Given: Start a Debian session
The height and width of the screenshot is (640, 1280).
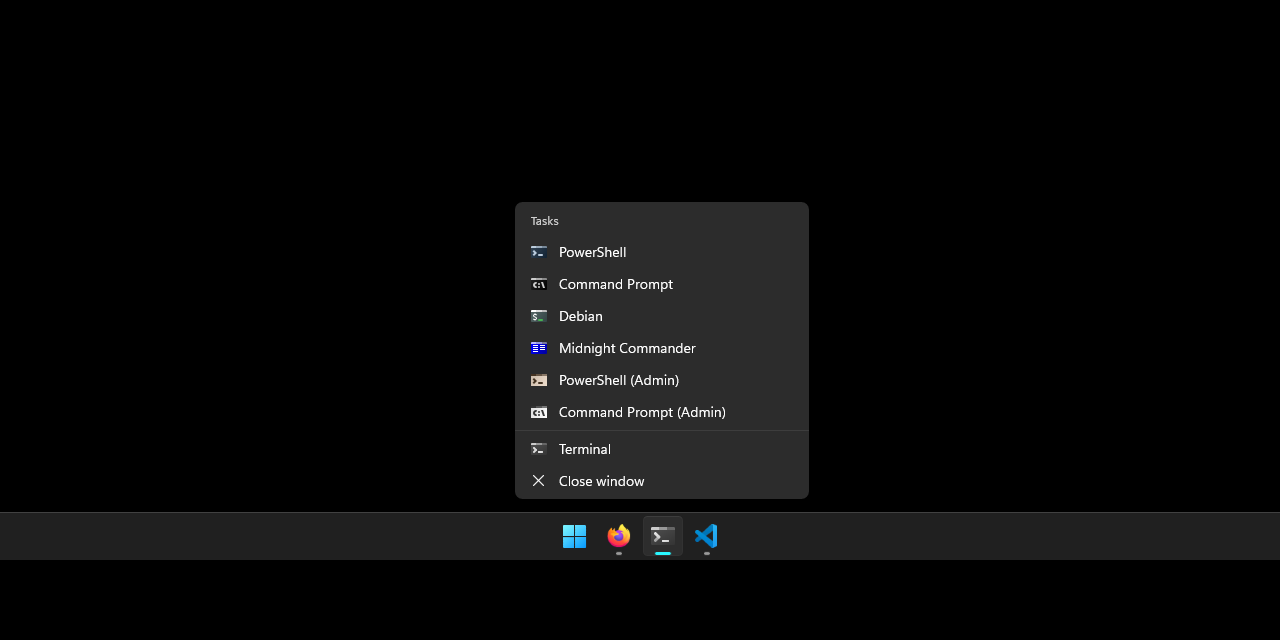Looking at the screenshot, I should (x=581, y=316).
